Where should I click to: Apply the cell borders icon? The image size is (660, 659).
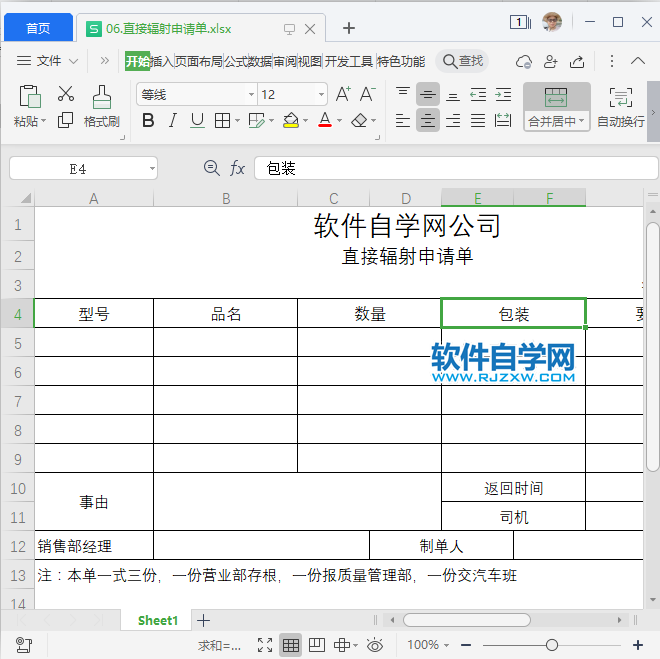(x=222, y=121)
